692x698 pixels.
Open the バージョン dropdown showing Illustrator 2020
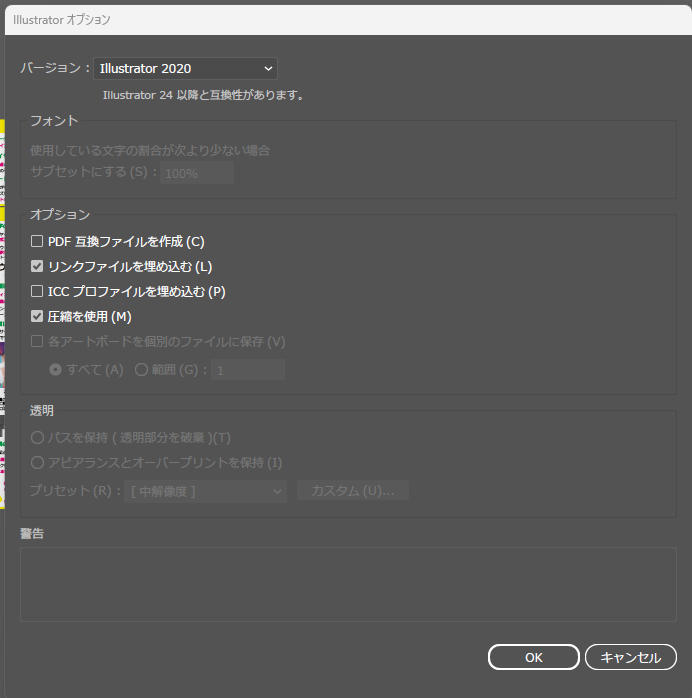click(185, 68)
